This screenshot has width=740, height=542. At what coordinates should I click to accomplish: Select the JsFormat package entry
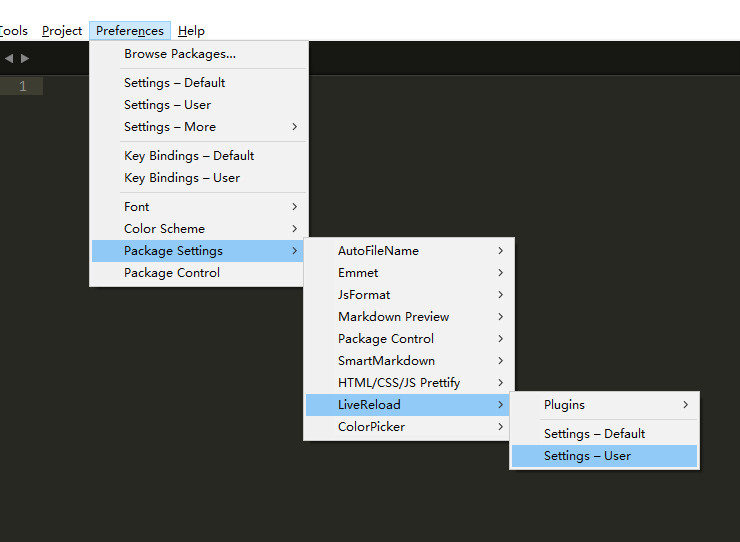[x=407, y=295]
